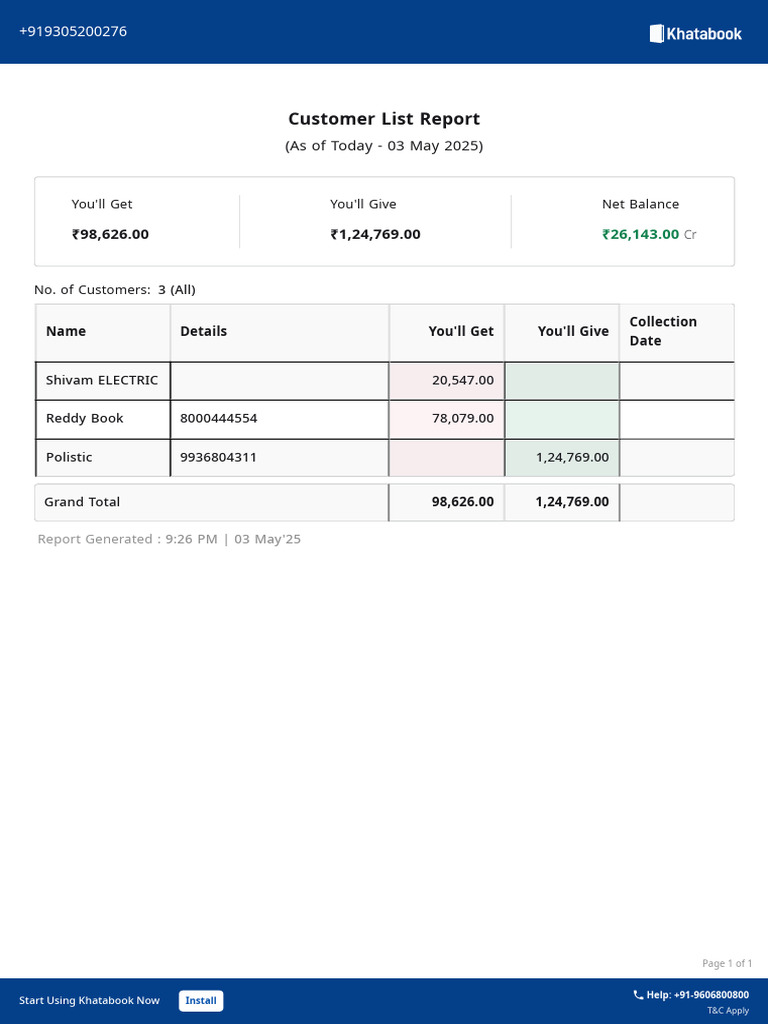Click the Net Balance label

641,204
